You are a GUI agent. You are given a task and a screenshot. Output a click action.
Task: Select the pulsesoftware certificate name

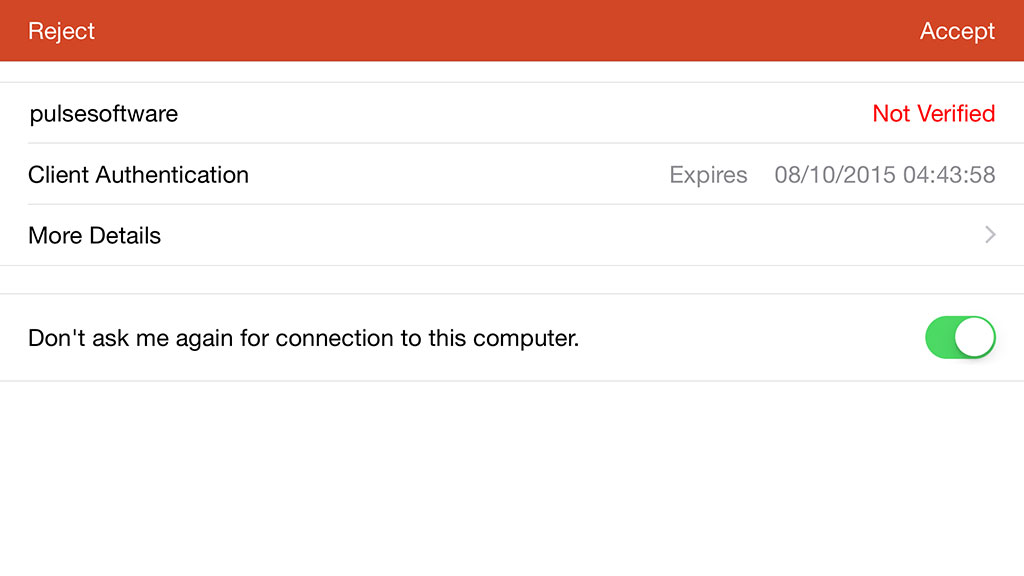(104, 114)
